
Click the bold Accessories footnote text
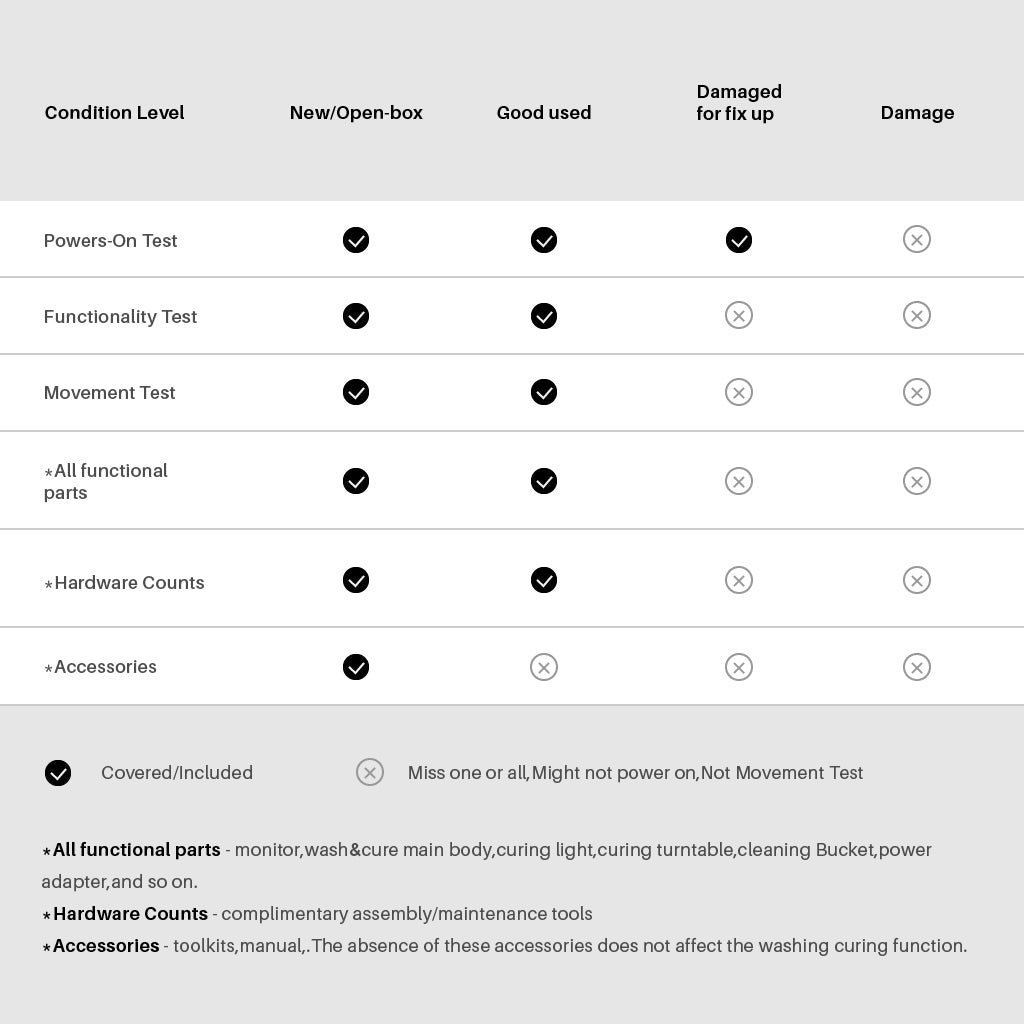106,946
